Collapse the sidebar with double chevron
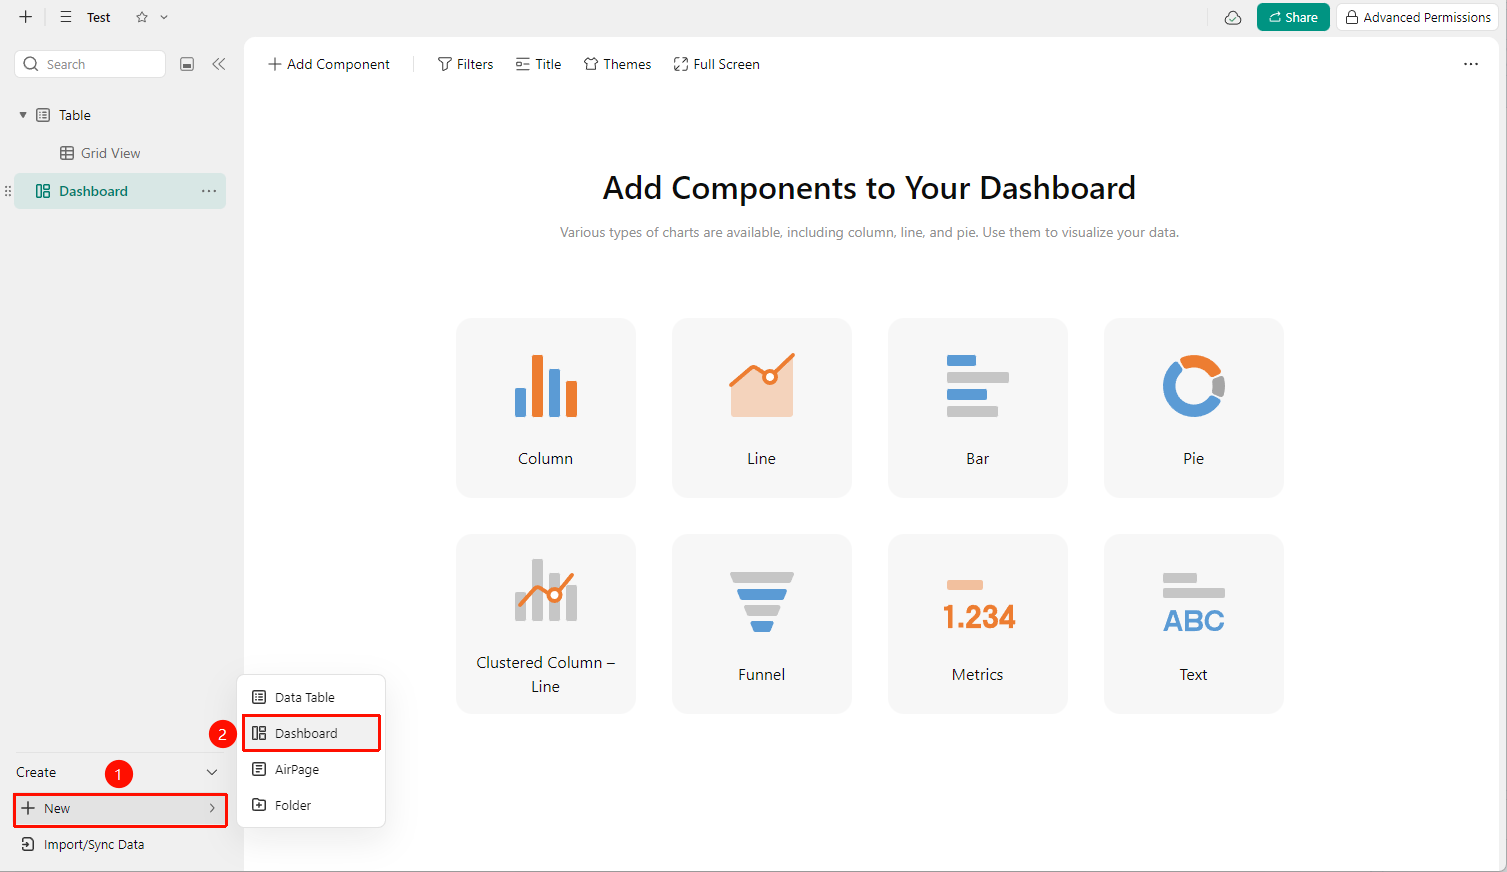The width and height of the screenshot is (1507, 872). (219, 64)
